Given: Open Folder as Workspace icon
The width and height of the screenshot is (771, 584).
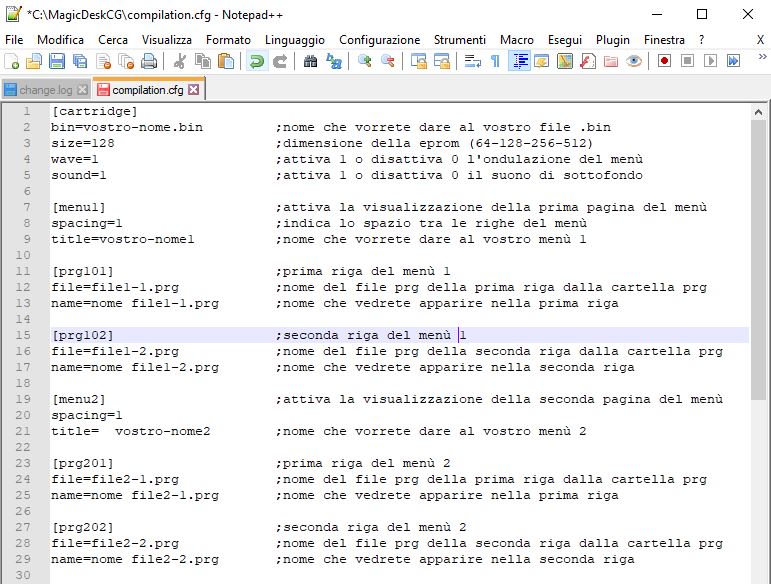Looking at the screenshot, I should pyautogui.click(x=611, y=61).
